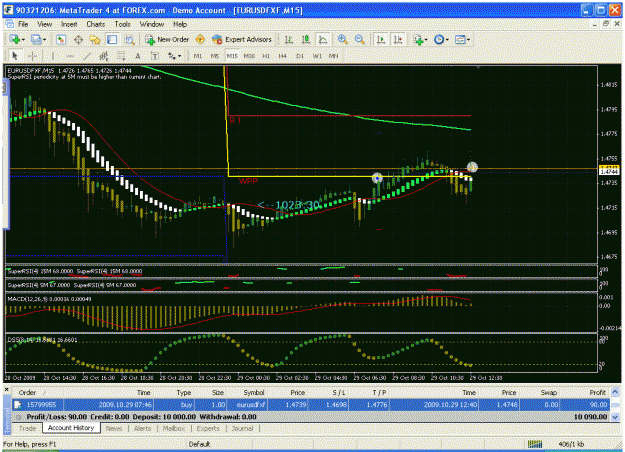This screenshot has width=625, height=452.
Task: Select the horizontal line drawing tool
Action: (x=70, y=56)
